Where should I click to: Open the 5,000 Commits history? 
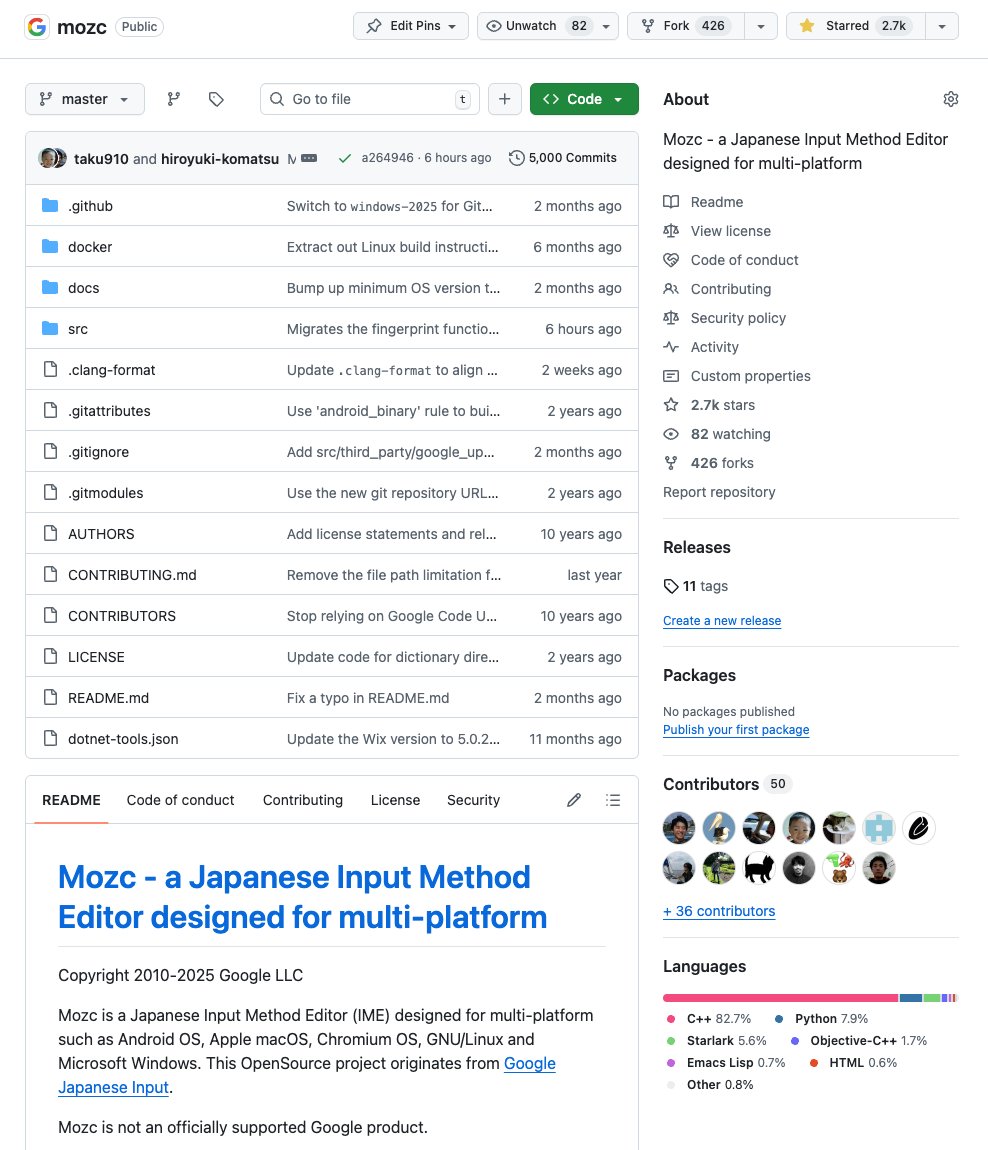pos(563,158)
